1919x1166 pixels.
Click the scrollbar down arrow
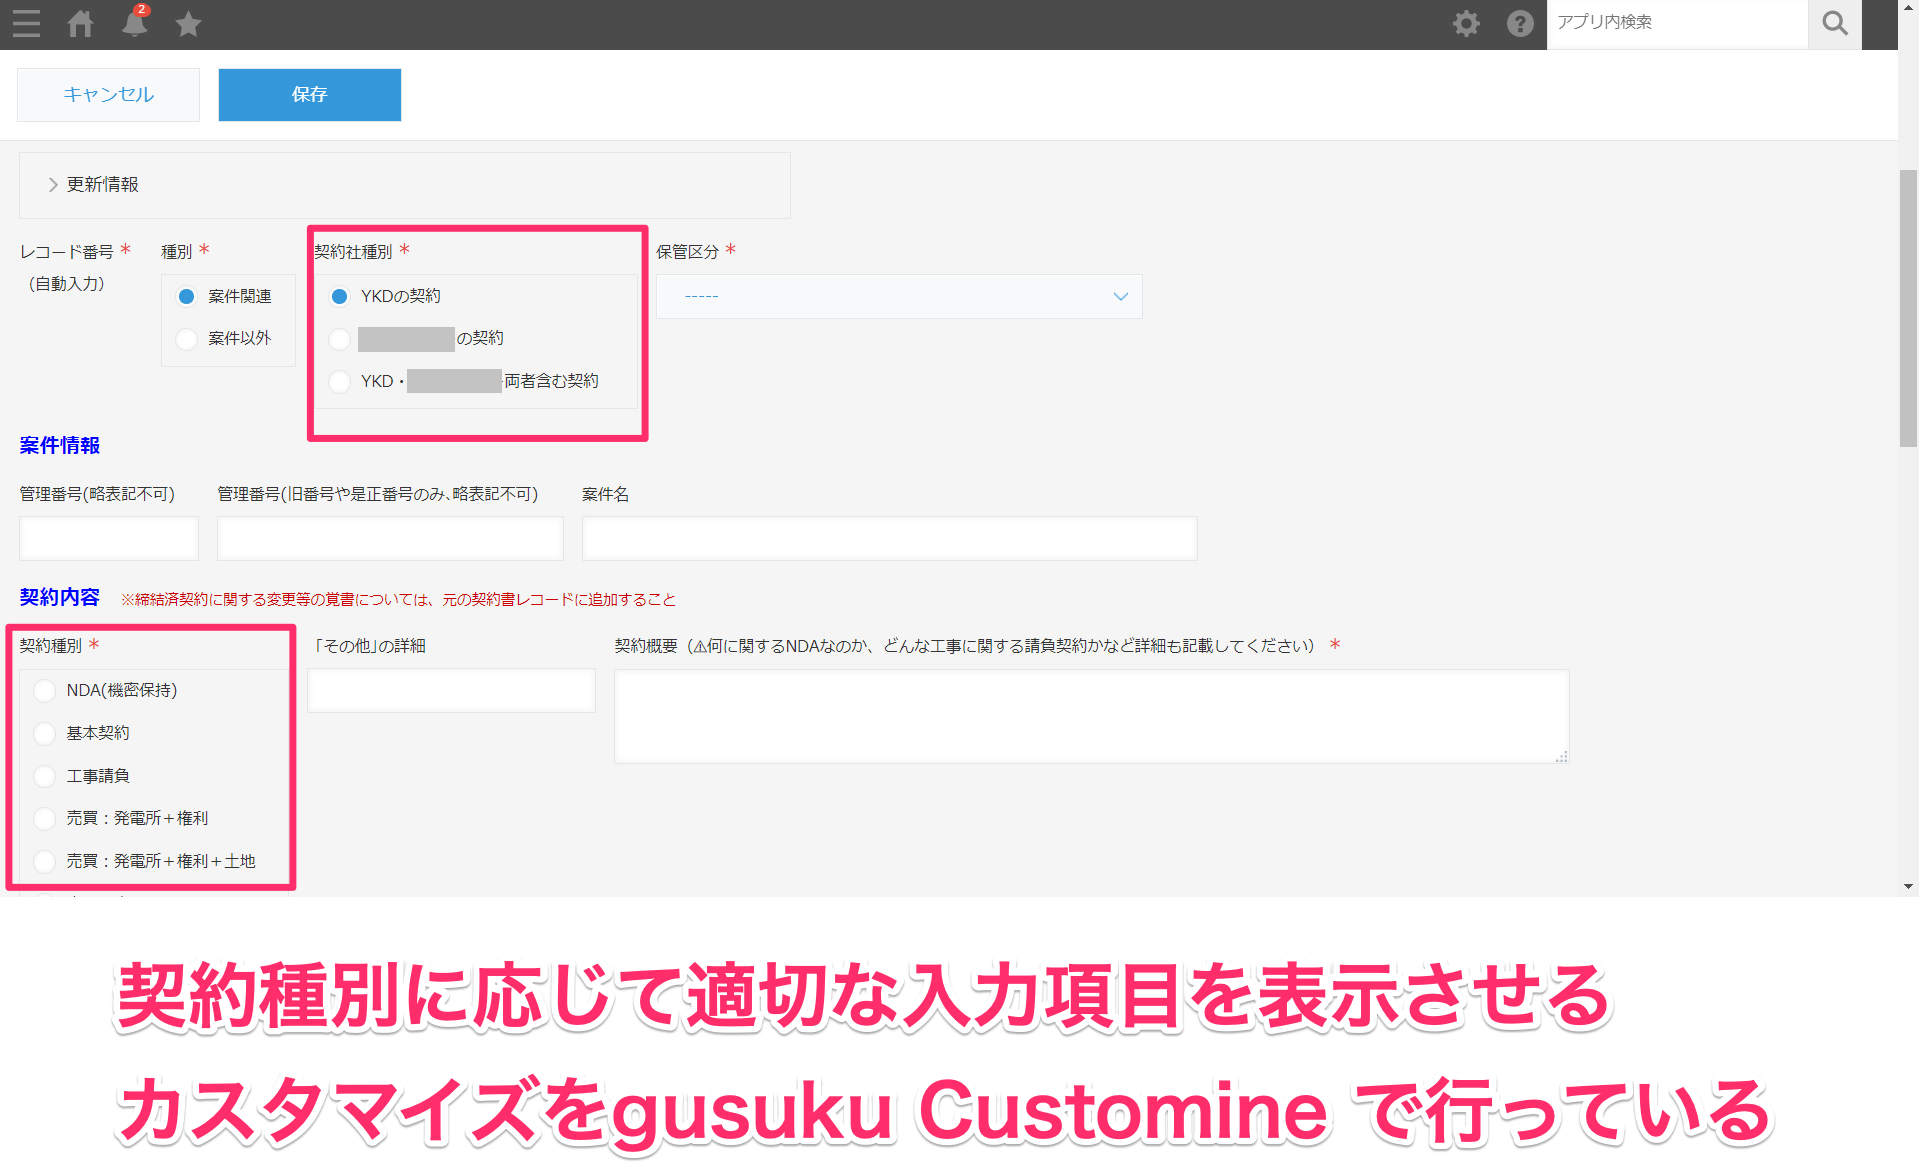tap(1909, 886)
